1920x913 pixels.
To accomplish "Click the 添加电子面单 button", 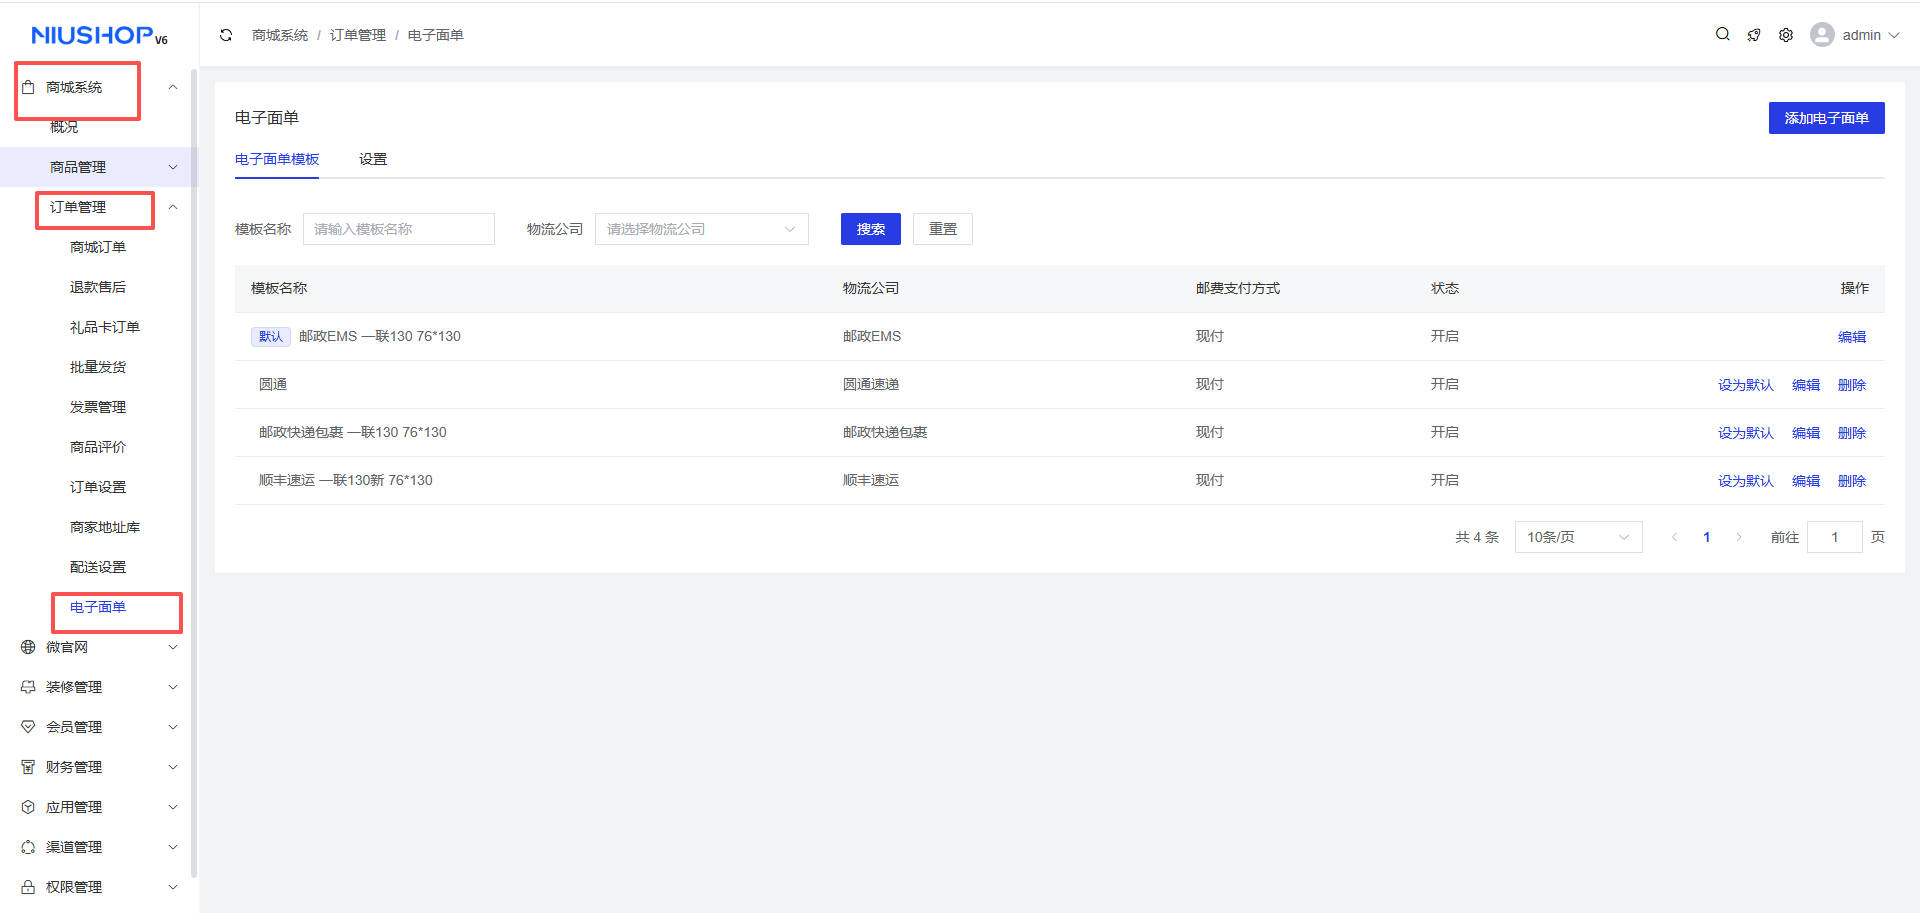I will tap(1826, 118).
